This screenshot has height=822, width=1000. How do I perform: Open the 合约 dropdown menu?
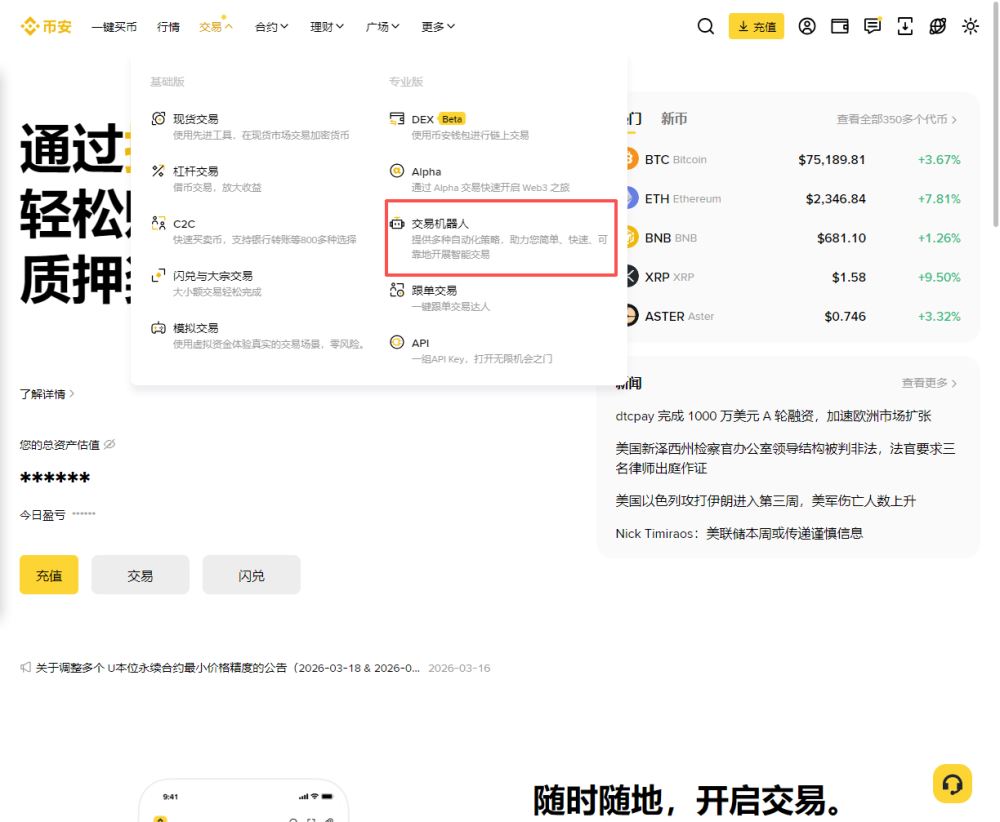tap(269, 26)
